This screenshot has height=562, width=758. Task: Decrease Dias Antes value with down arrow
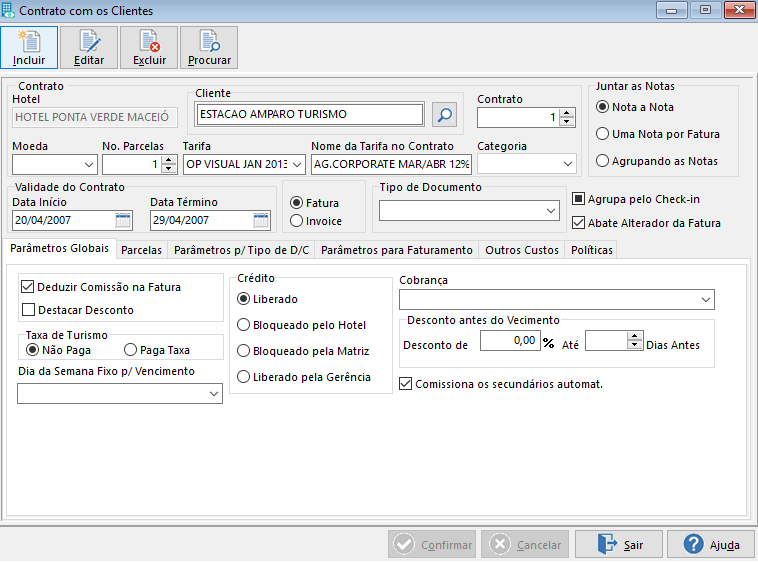coord(634,345)
